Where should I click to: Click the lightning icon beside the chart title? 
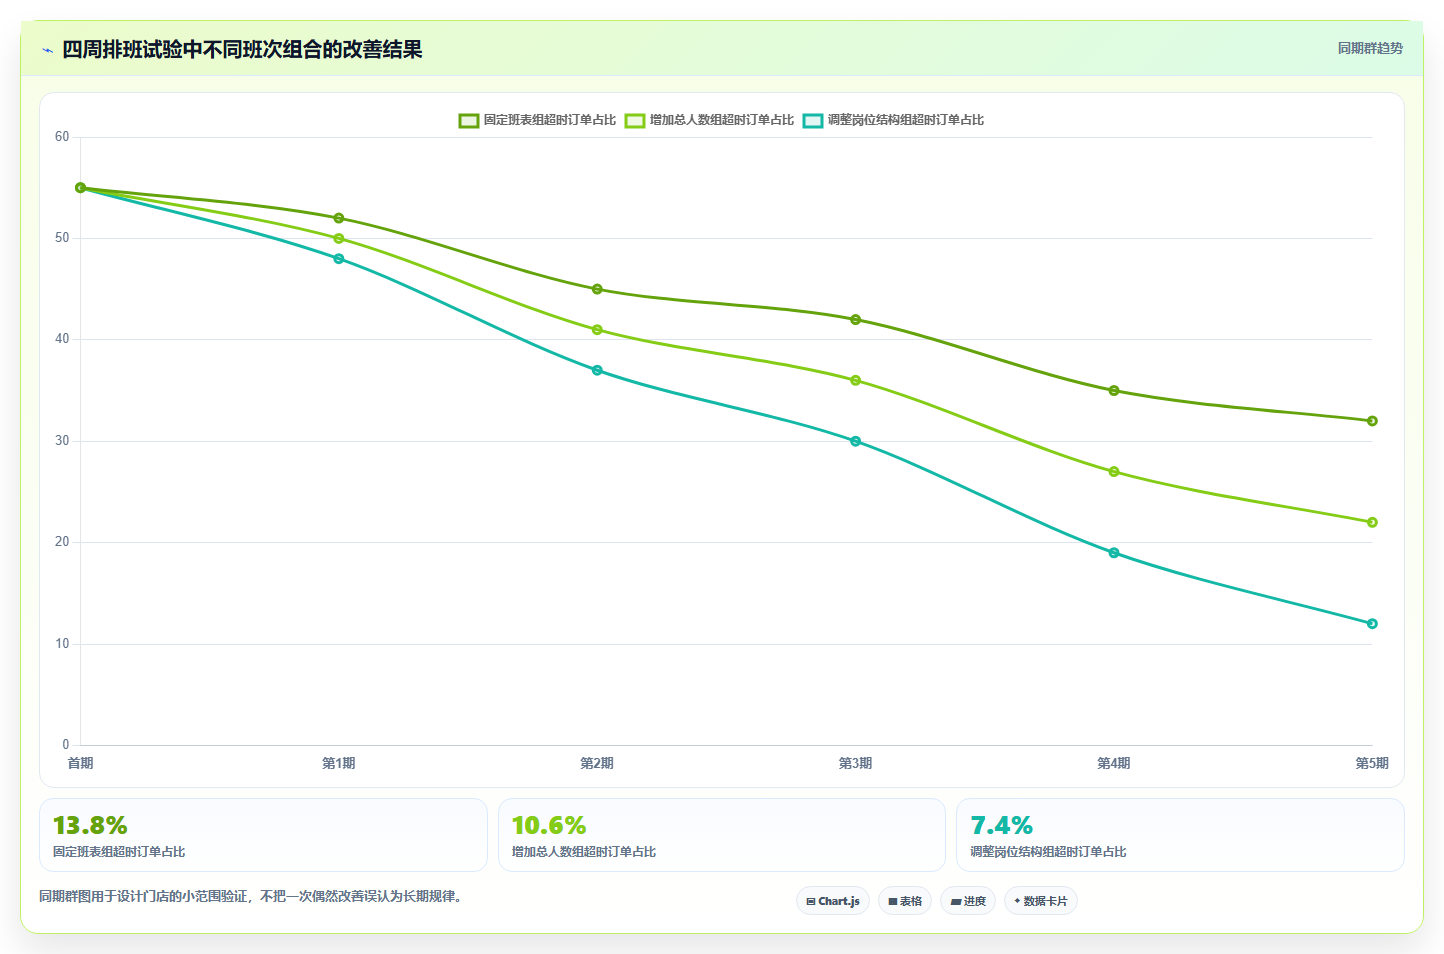tap(47, 50)
